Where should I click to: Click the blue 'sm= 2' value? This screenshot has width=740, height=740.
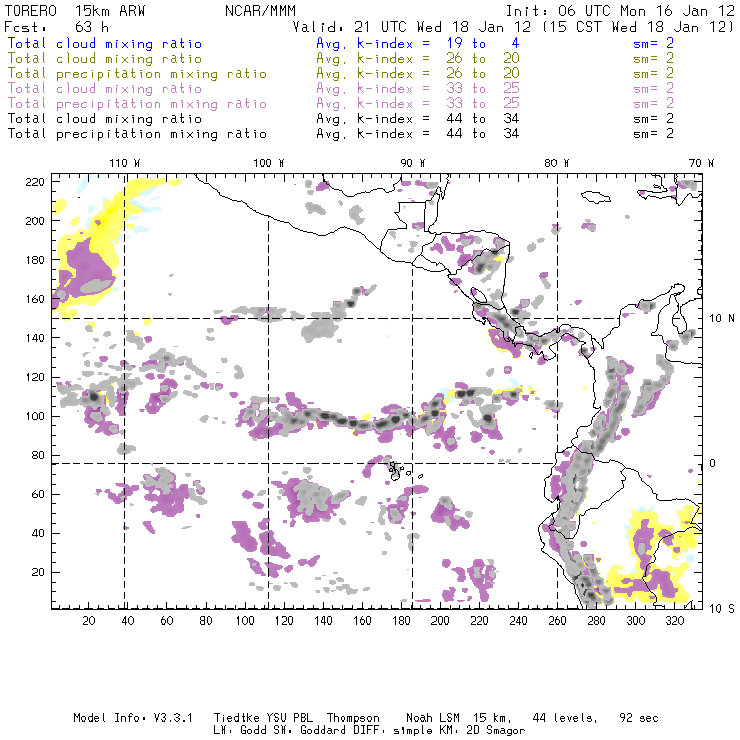point(654,43)
